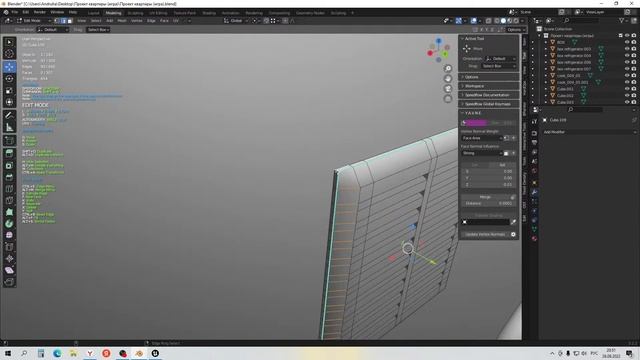Select the Edge Slide tool
The width and height of the screenshot is (640, 360).
point(9,247)
